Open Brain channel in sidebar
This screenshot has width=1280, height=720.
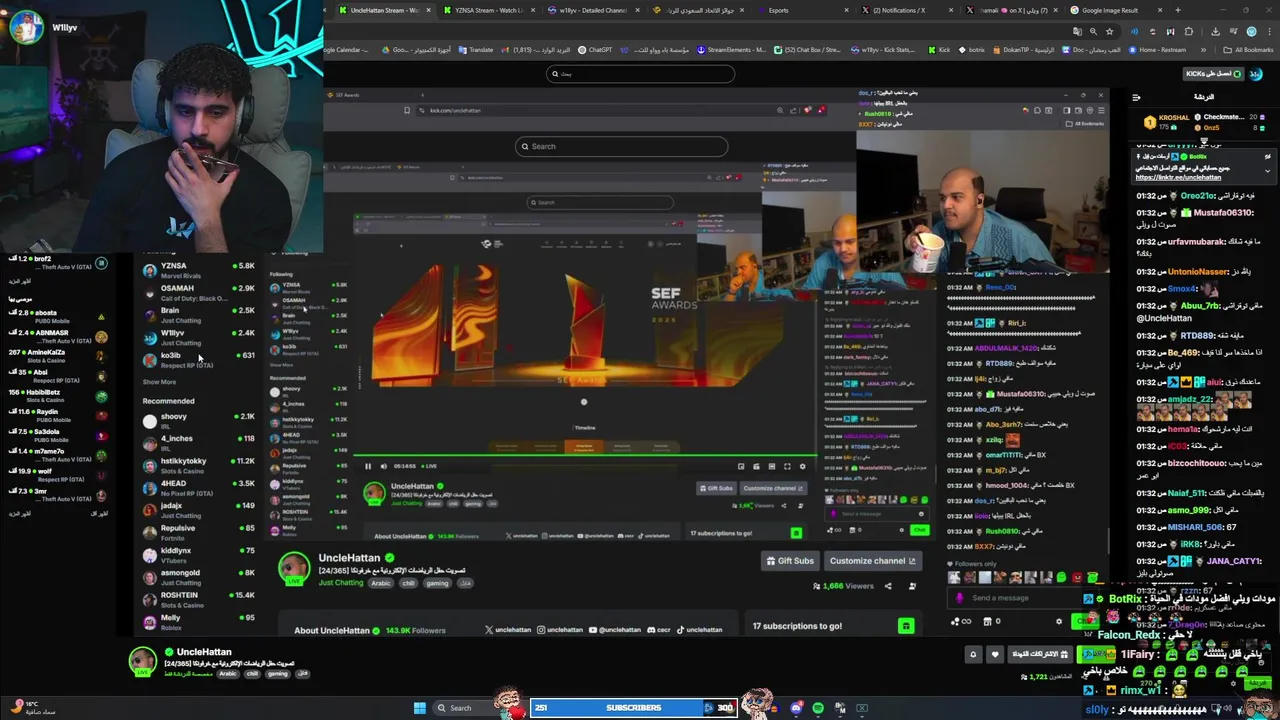click(198, 314)
